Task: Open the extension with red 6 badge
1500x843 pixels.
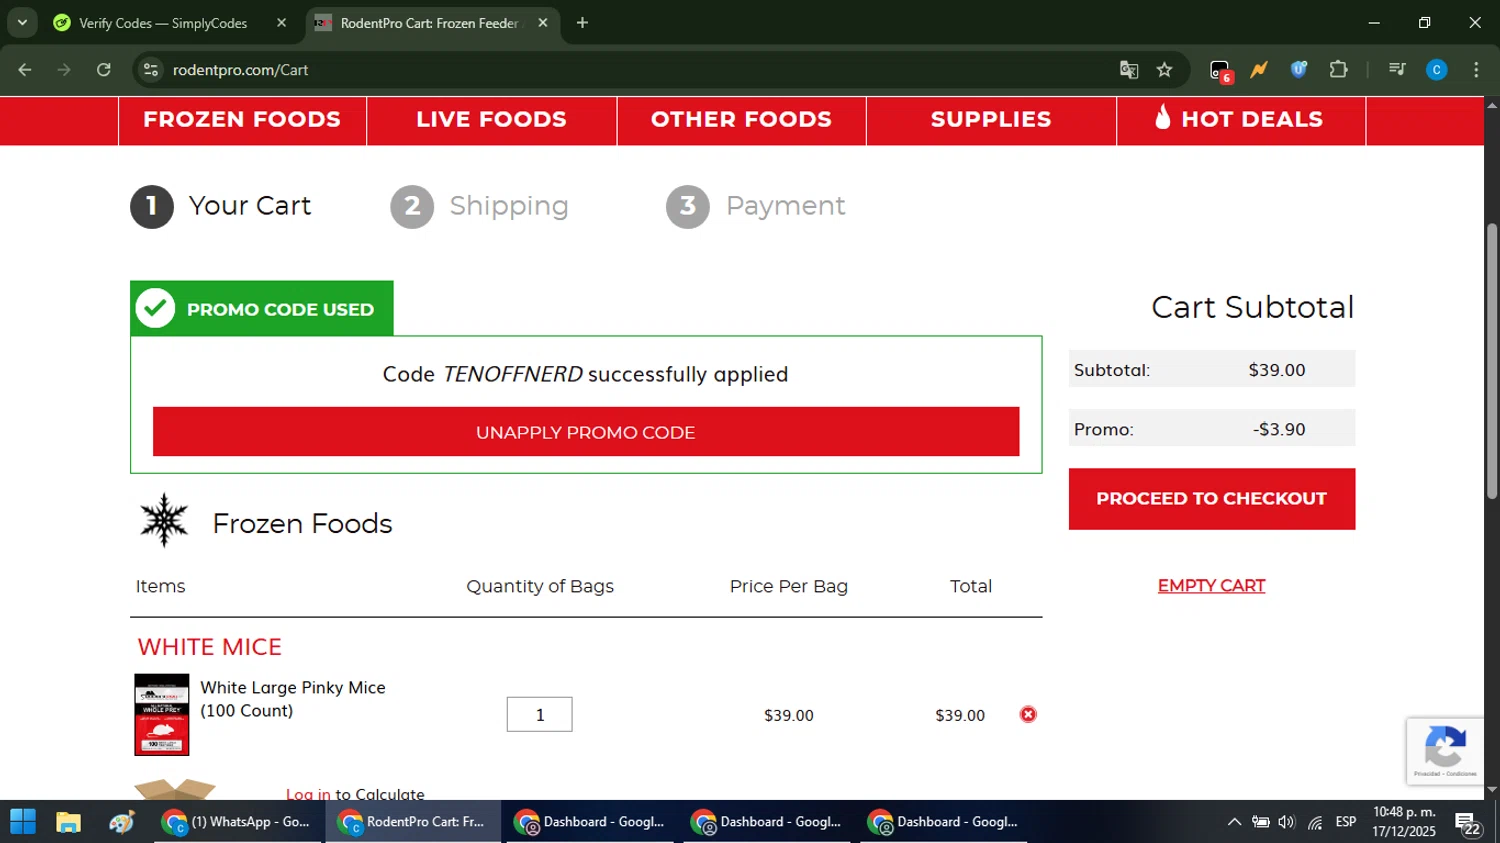Action: tap(1220, 70)
